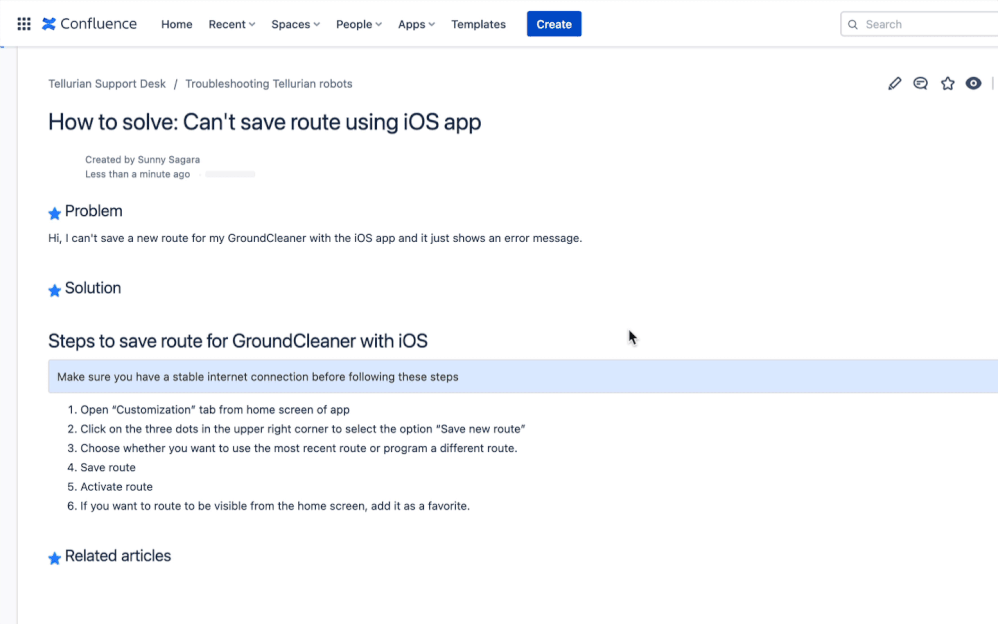
Task: Open Tellurian Support Desk breadcrumb link
Action: [x=107, y=84]
